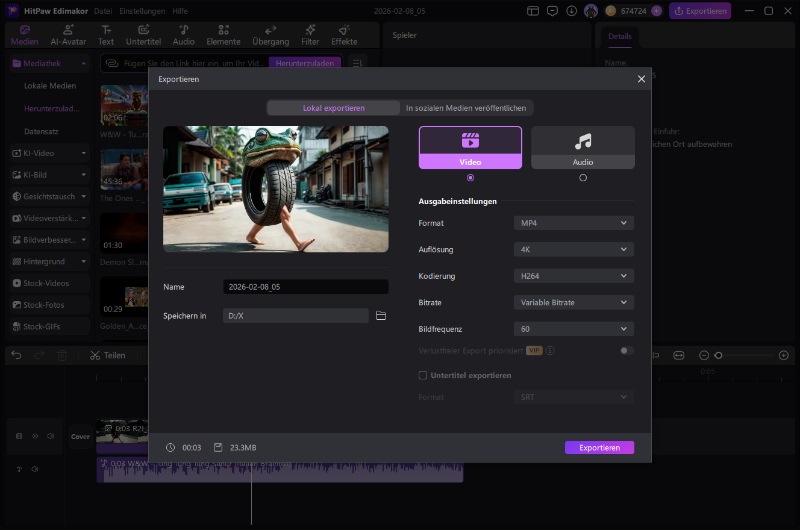
Task: Enable the Untertitel exportieren checkbox
Action: coord(423,375)
